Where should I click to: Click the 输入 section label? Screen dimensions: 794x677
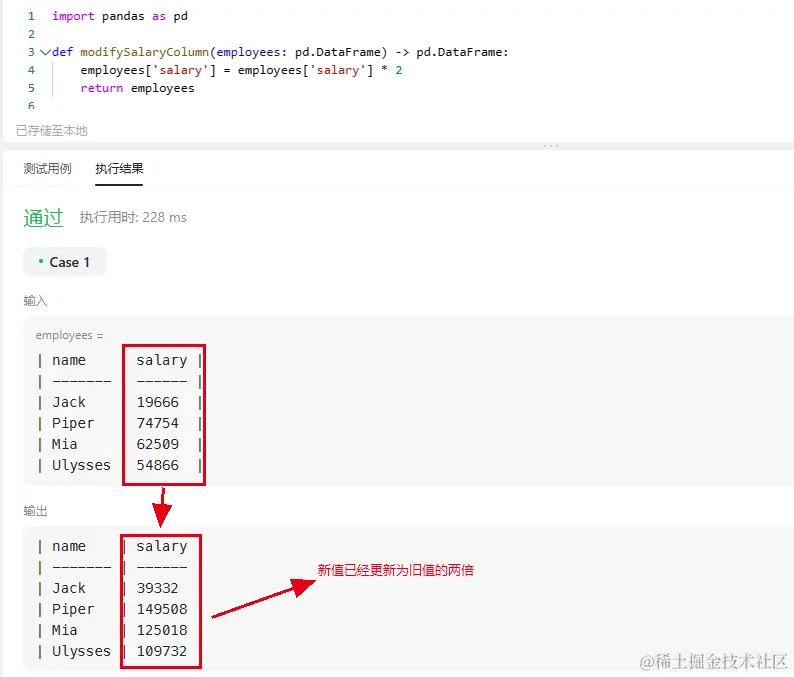[x=35, y=301]
